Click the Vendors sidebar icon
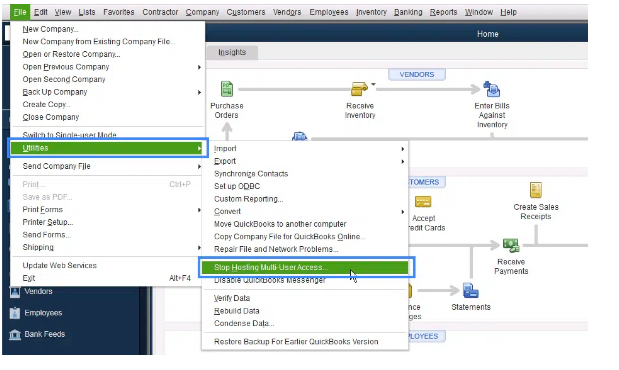619x370 pixels. [x=15, y=291]
